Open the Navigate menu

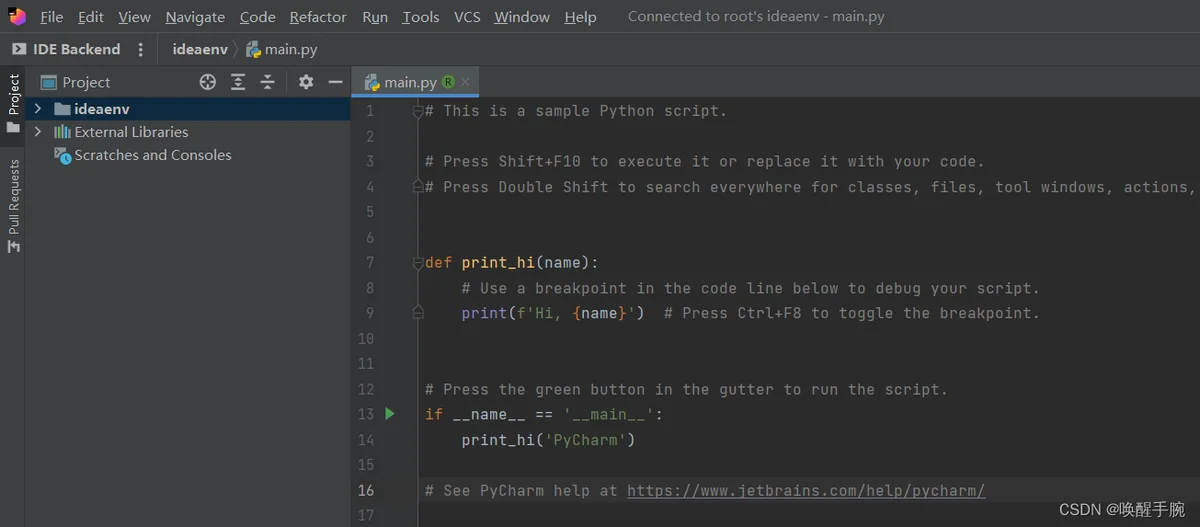pyautogui.click(x=195, y=17)
